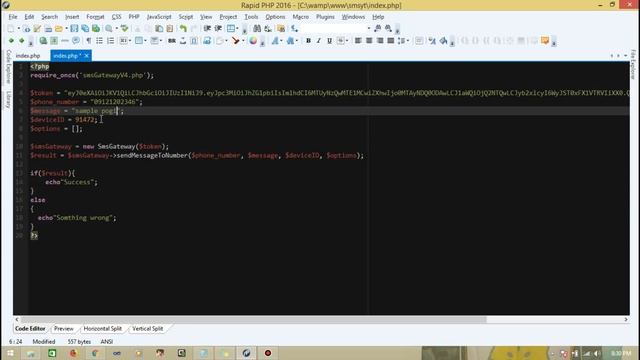
Task: Click the 'Modified' status bar entry
Action: click(x=44, y=342)
